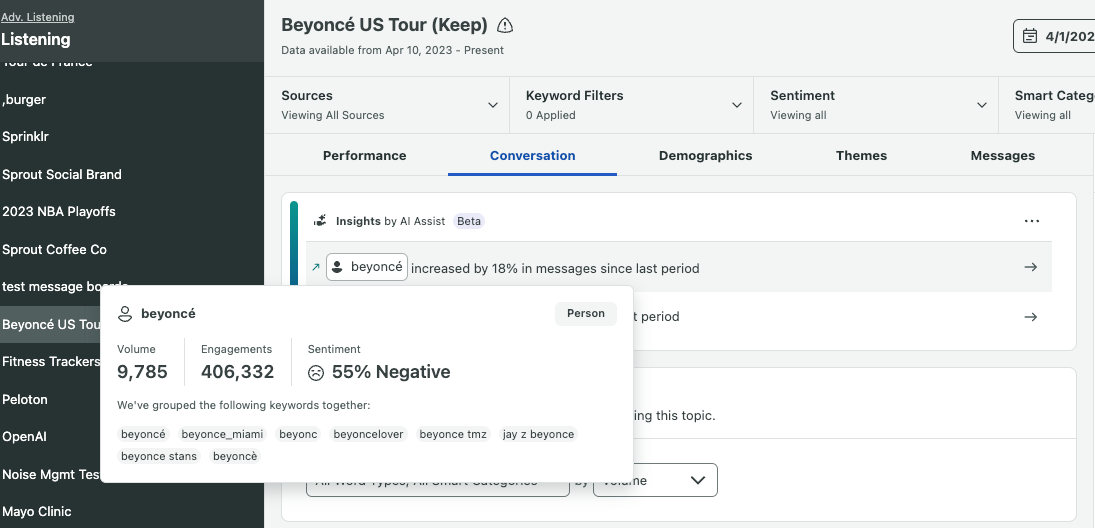Open the Insights three-dot options menu

[1031, 221]
